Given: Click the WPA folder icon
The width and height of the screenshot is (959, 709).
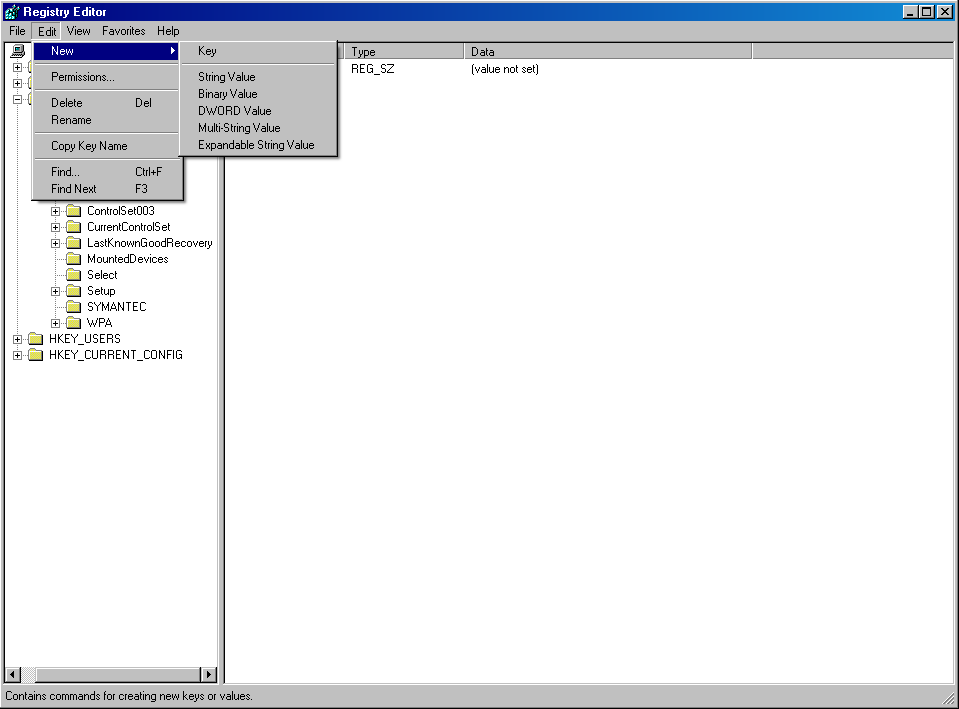Looking at the screenshot, I should tap(73, 322).
